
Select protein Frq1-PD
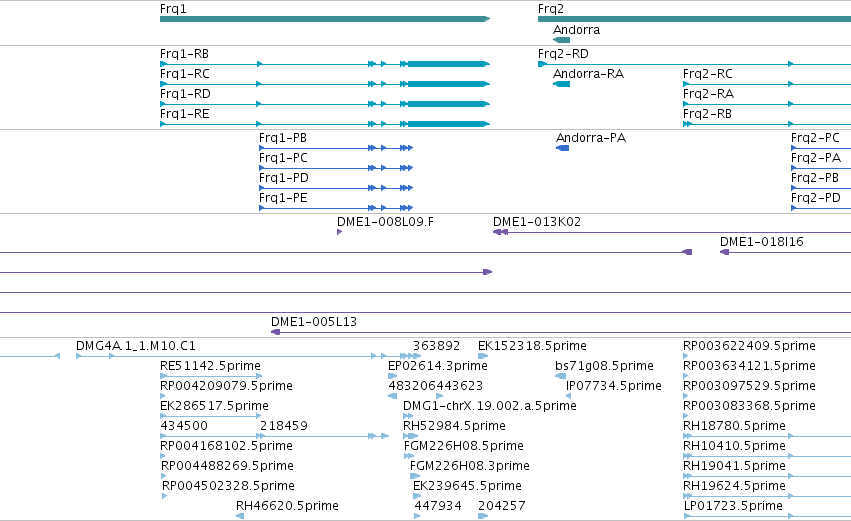(x=284, y=178)
